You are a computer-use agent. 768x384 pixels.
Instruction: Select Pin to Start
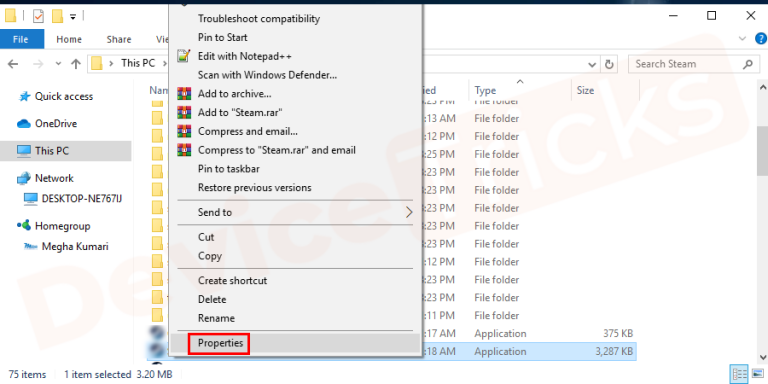point(222,37)
